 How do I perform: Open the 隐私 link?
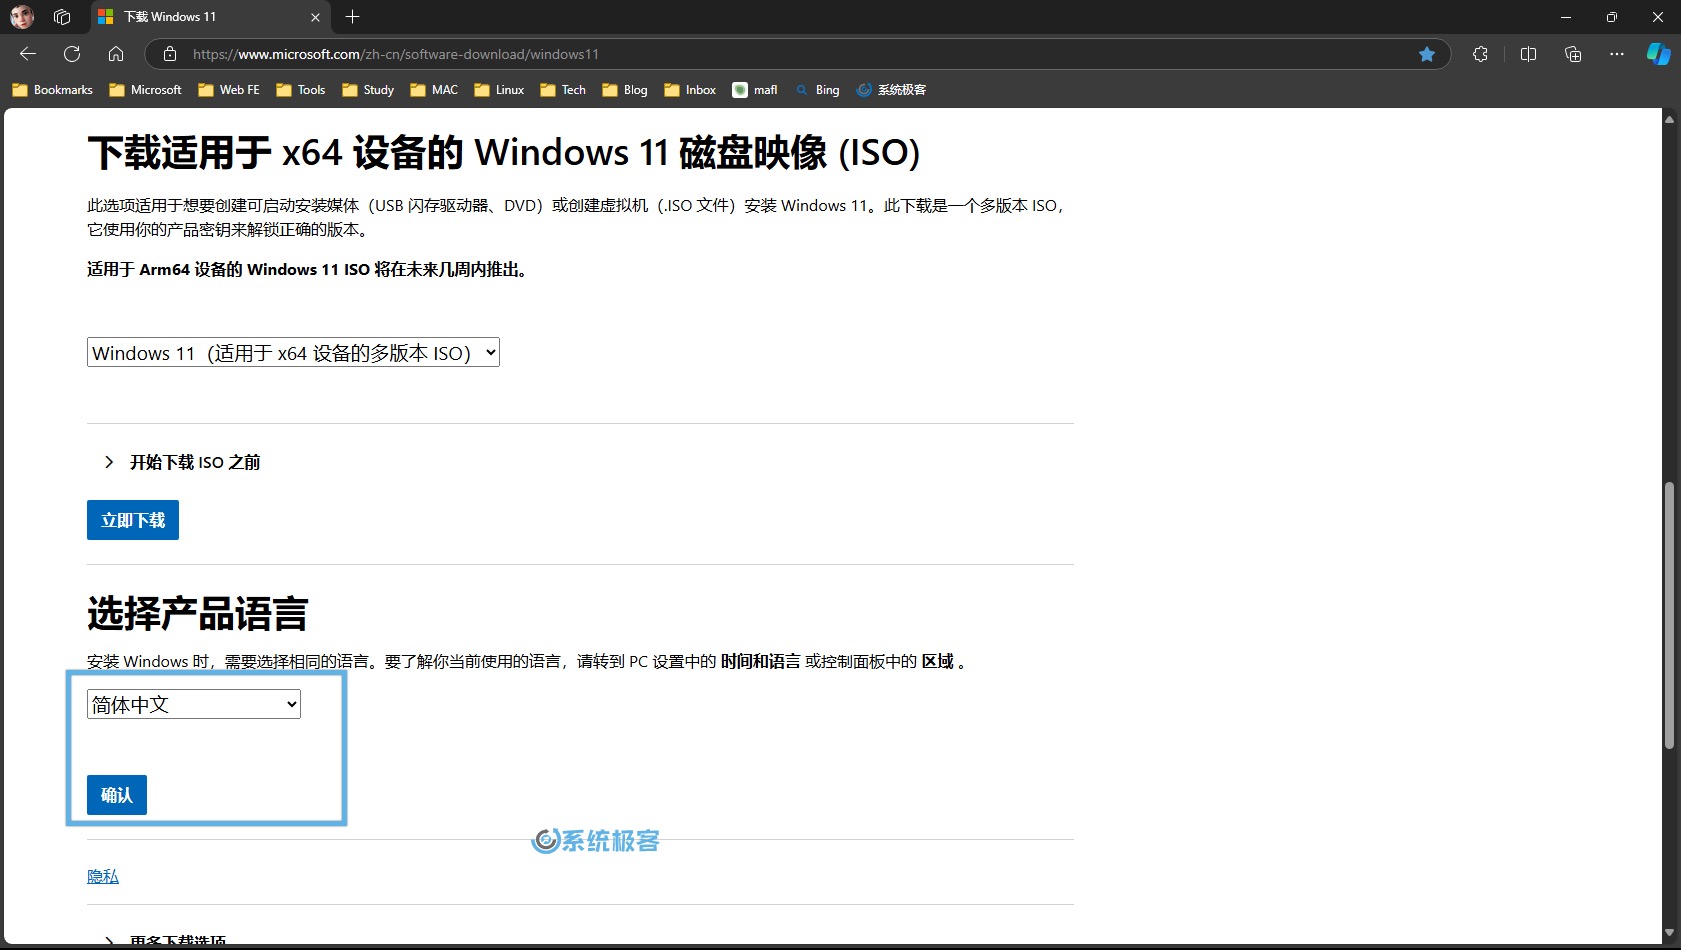103,876
